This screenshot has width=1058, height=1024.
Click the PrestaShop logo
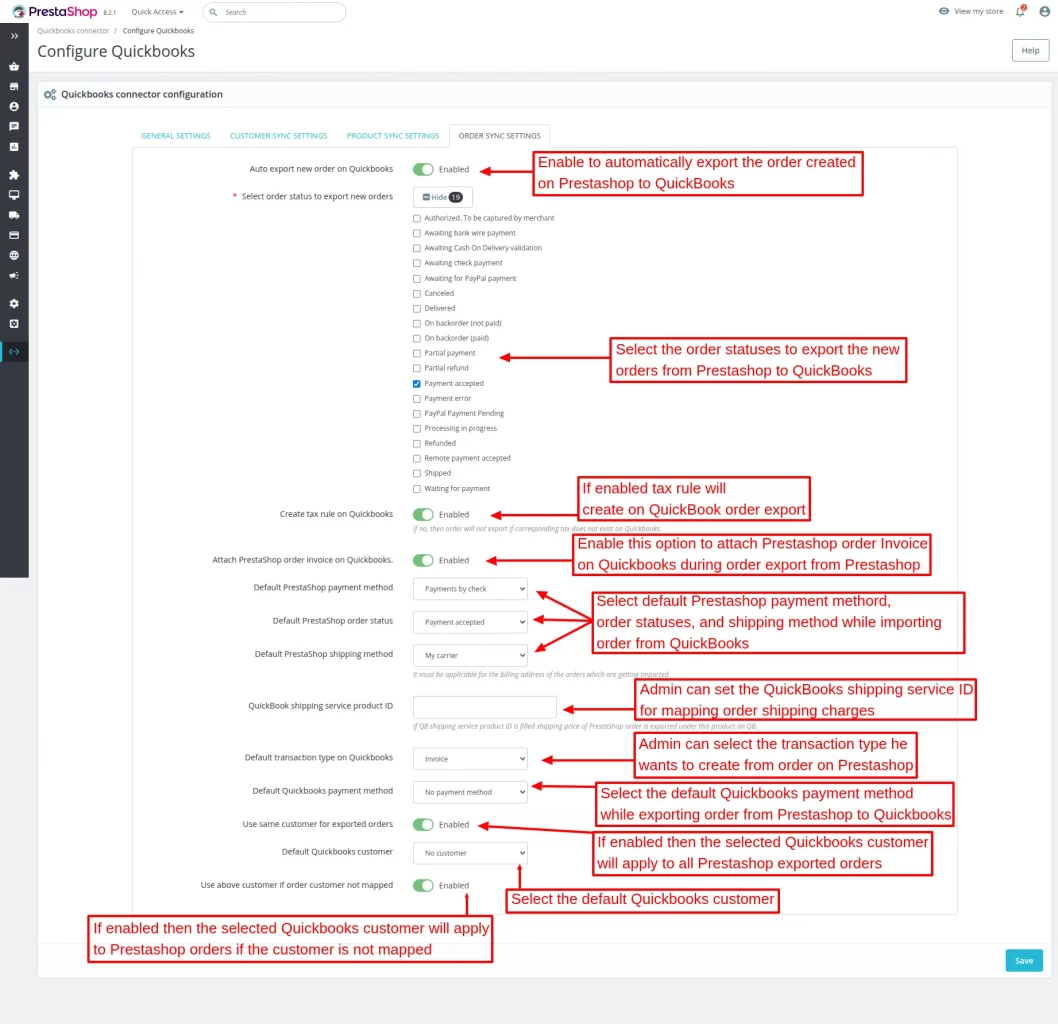pos(55,11)
